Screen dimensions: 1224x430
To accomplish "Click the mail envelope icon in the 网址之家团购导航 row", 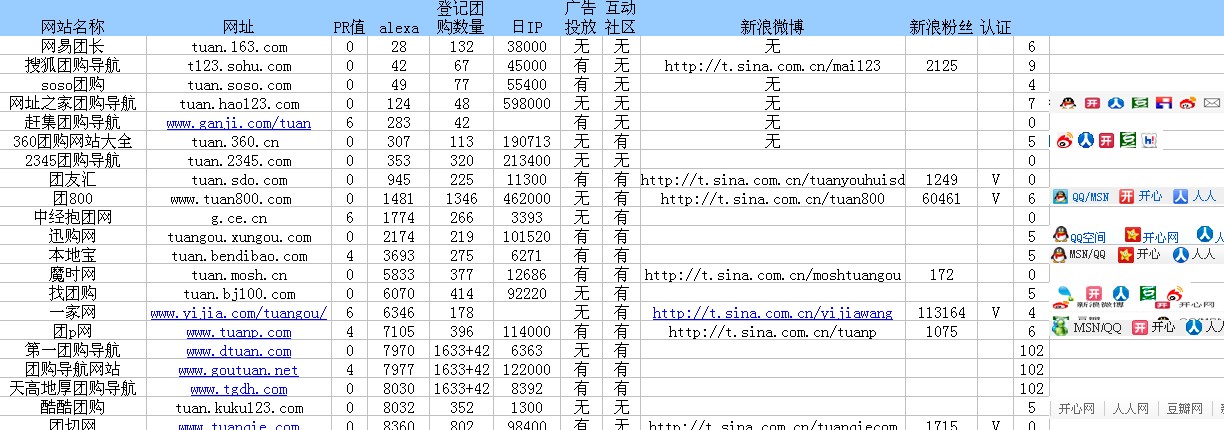I will pyautogui.click(x=1212, y=102).
